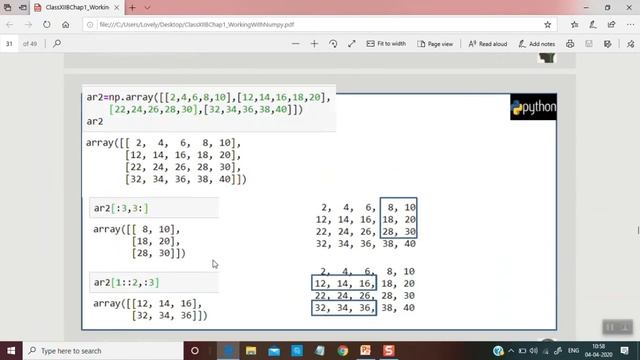Click Fit to width

[386, 44]
